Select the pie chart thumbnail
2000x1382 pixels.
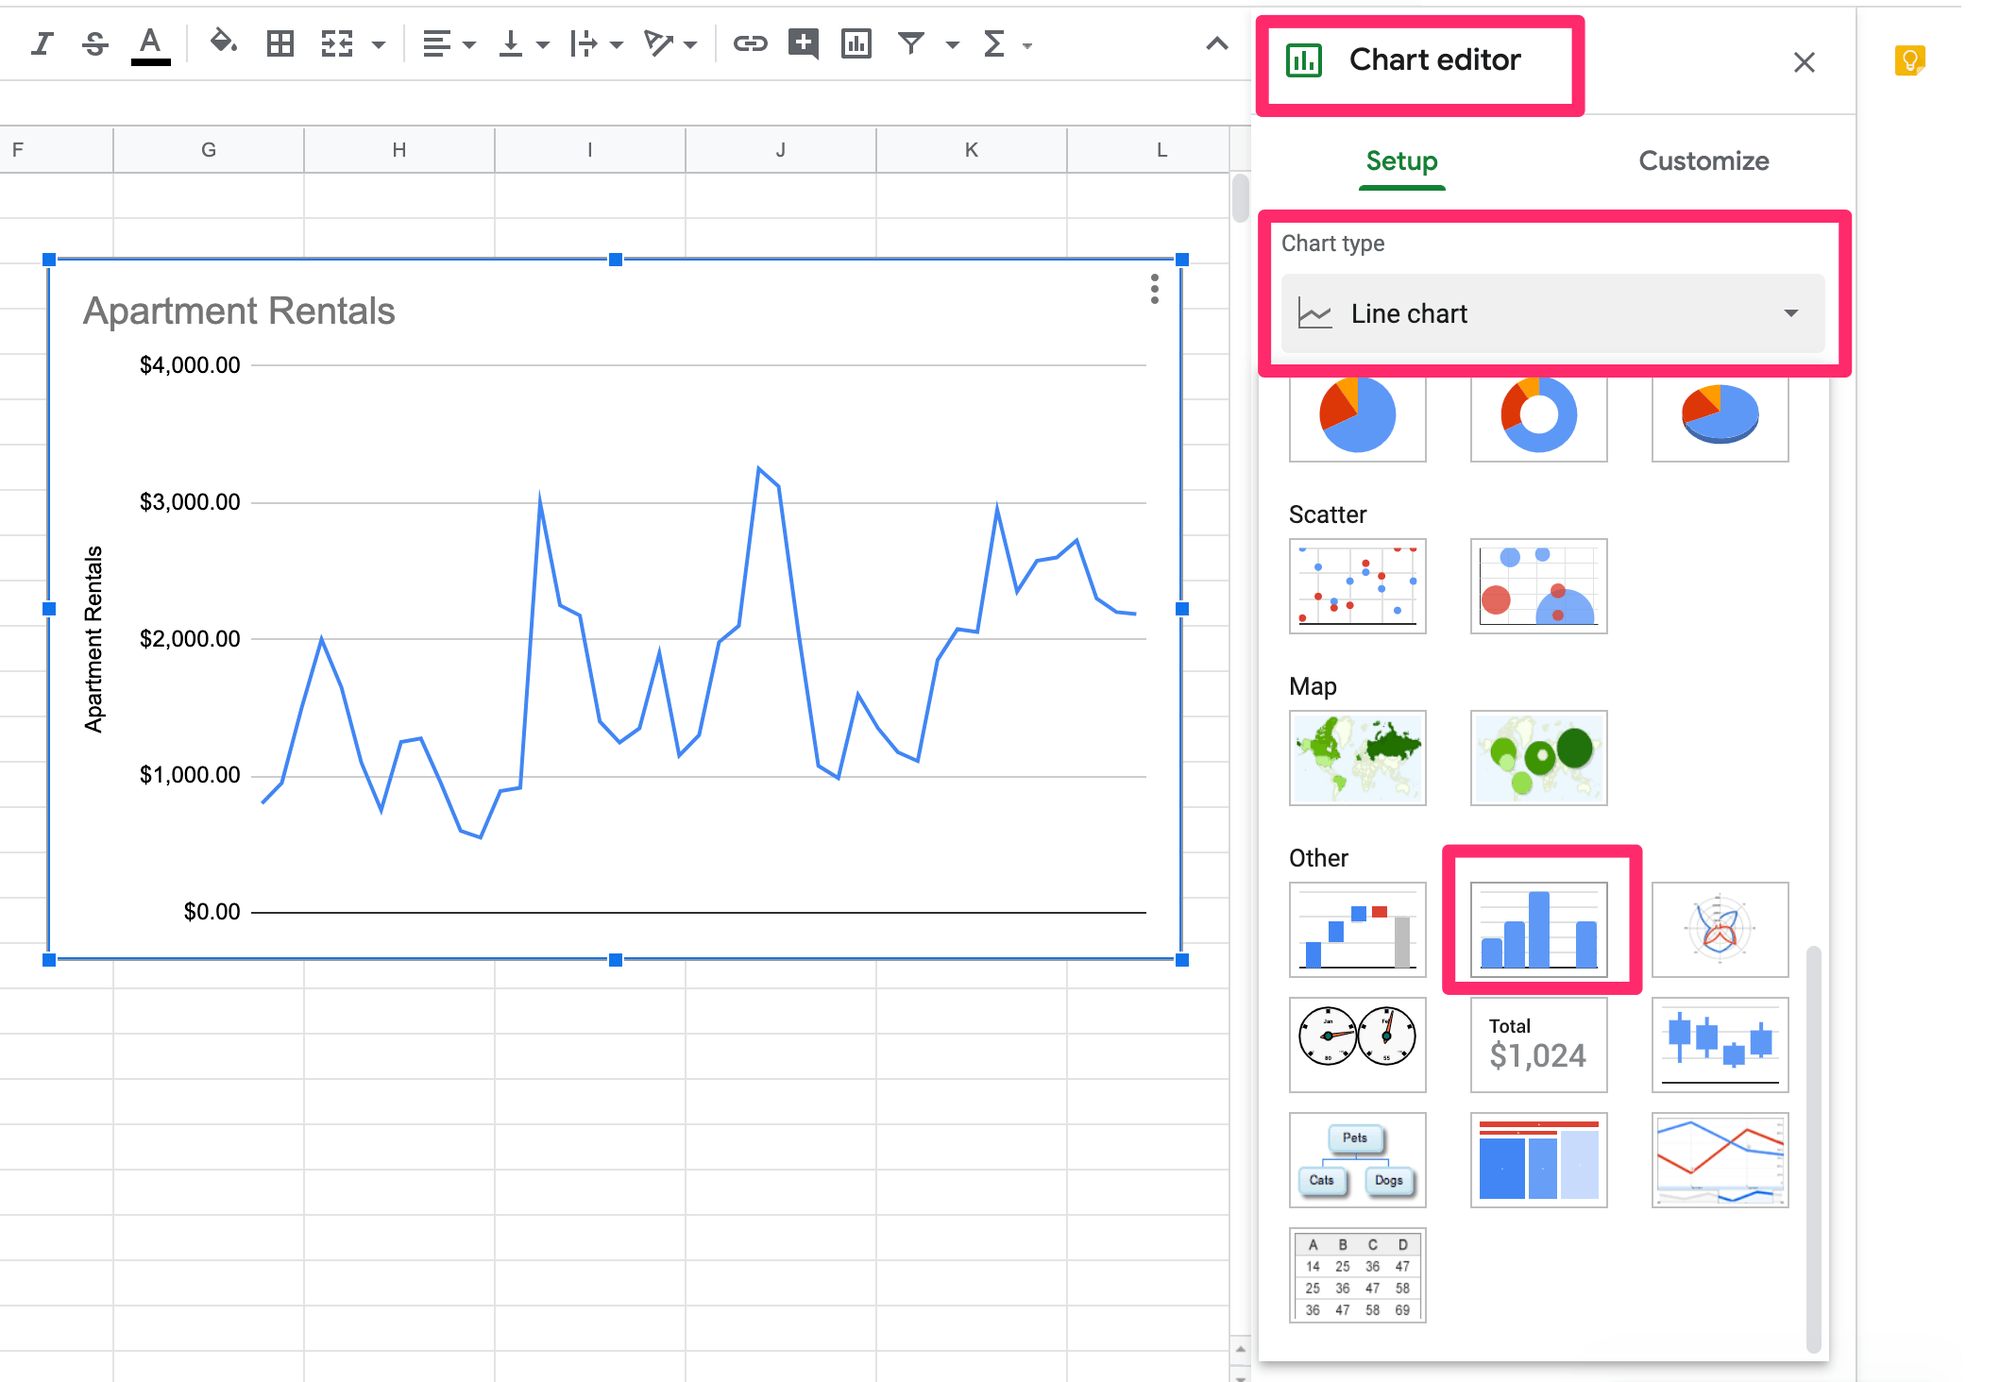coord(1357,418)
